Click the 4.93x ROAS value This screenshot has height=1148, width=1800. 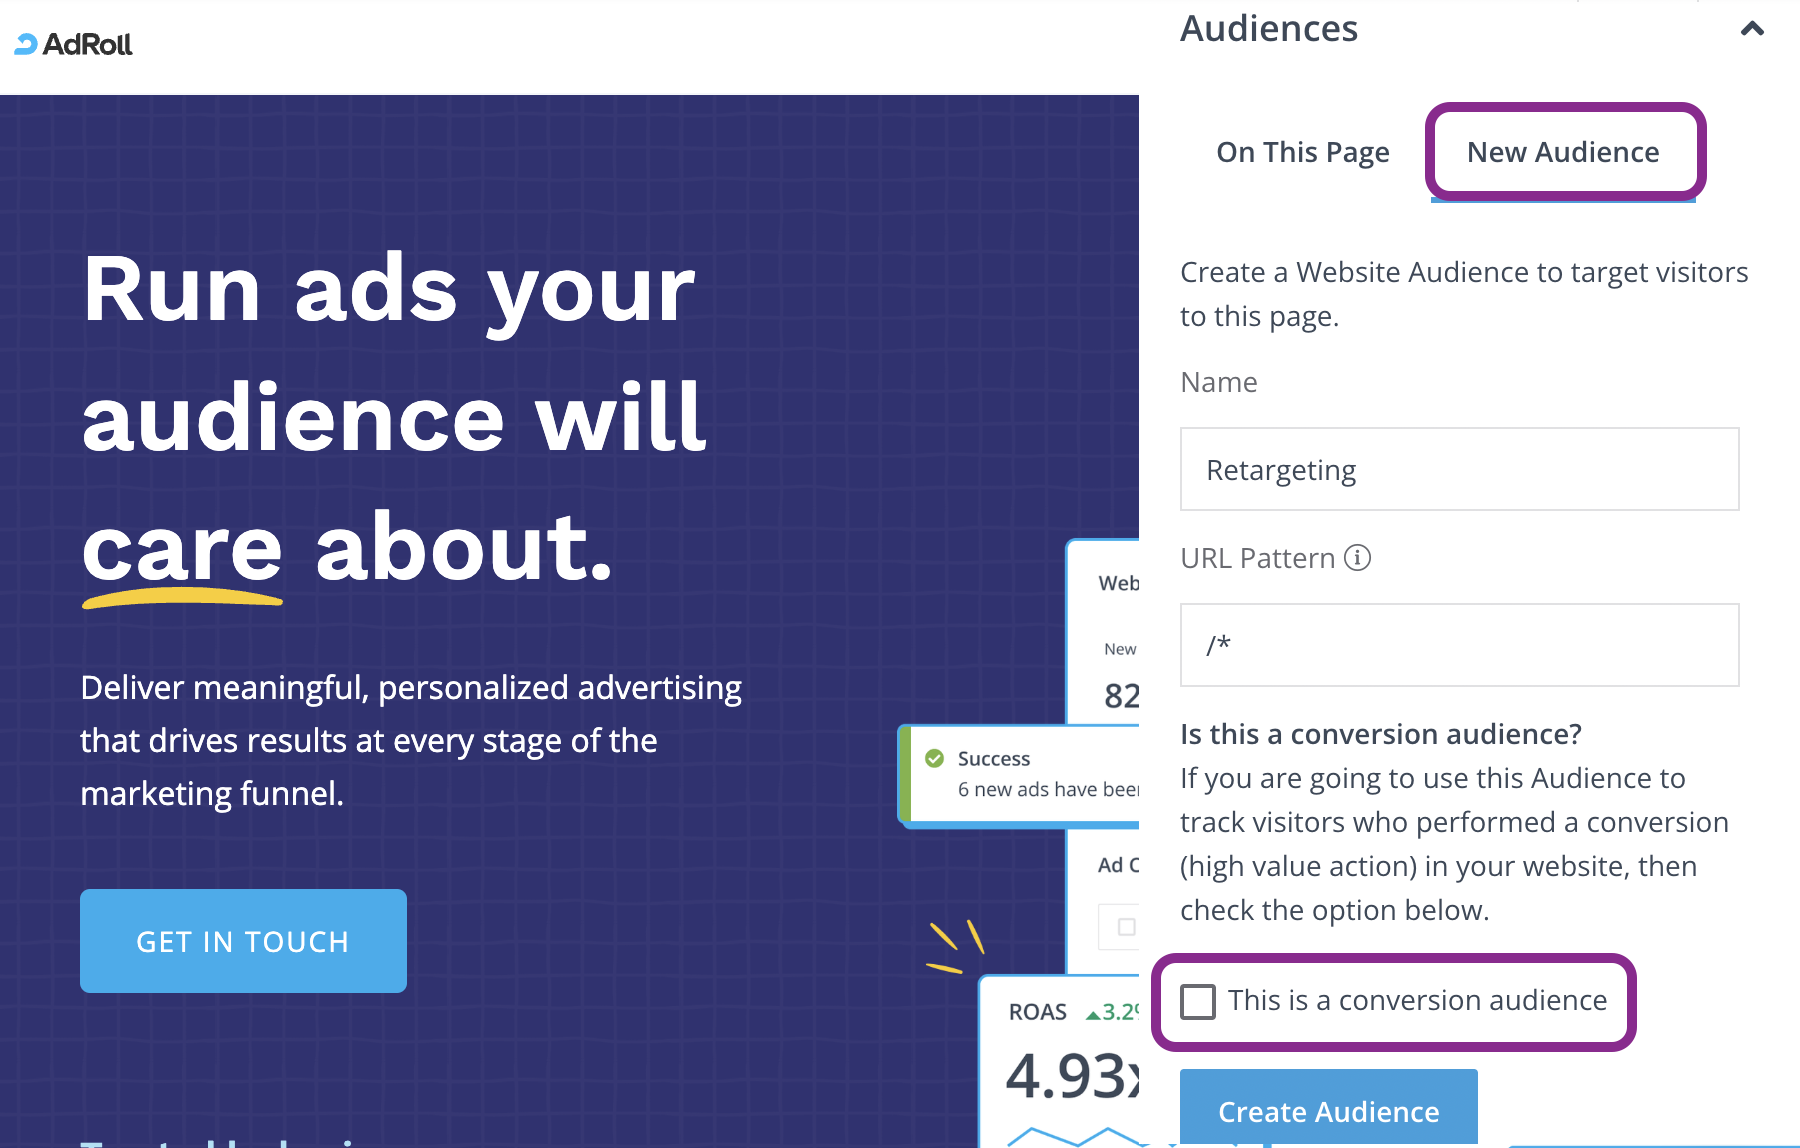(x=1072, y=1076)
